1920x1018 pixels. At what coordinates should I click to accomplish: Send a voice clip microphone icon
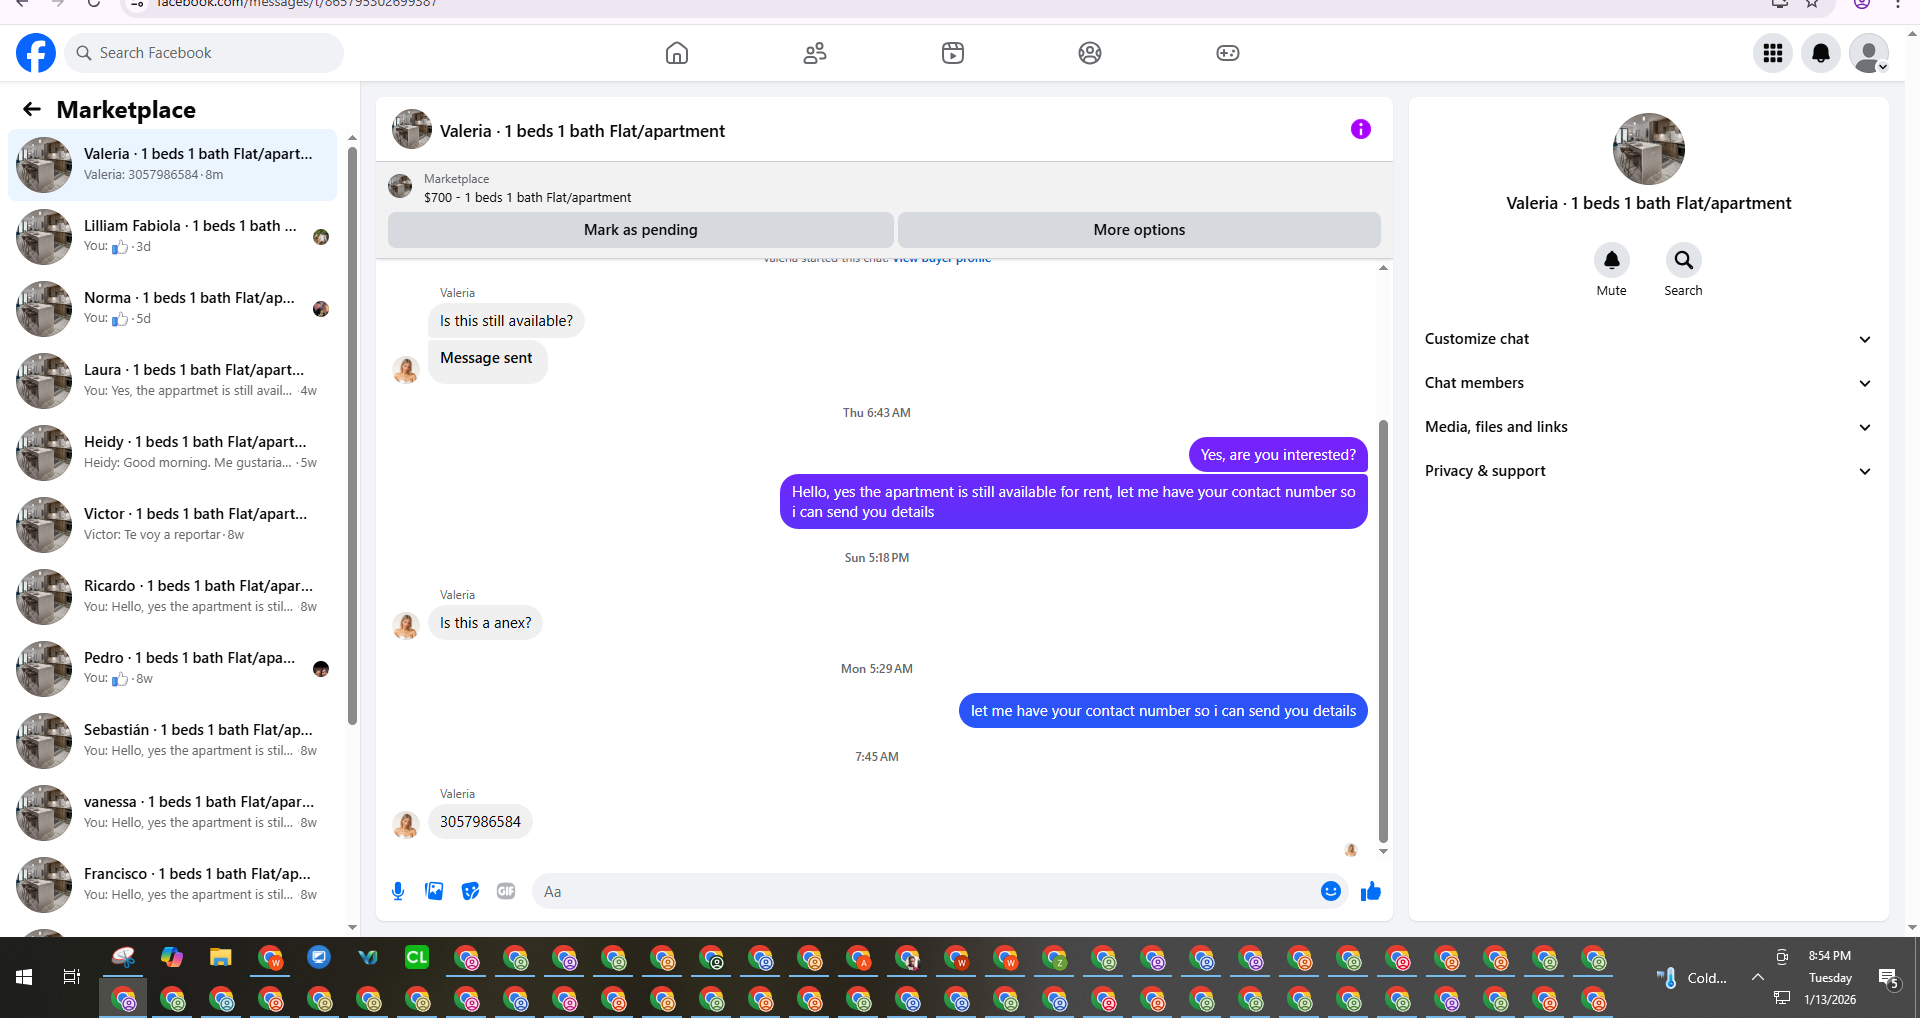pos(398,891)
